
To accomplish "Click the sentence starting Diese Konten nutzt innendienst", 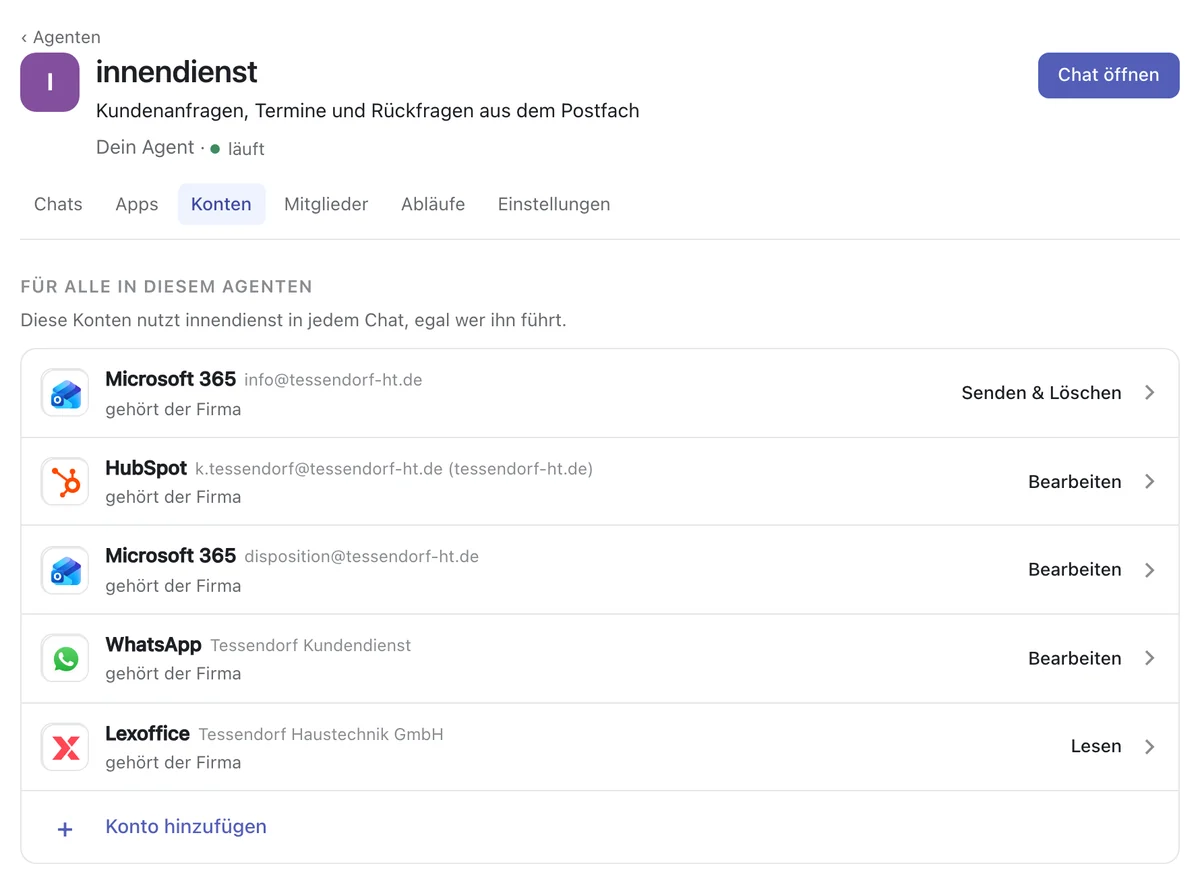I will (293, 321).
